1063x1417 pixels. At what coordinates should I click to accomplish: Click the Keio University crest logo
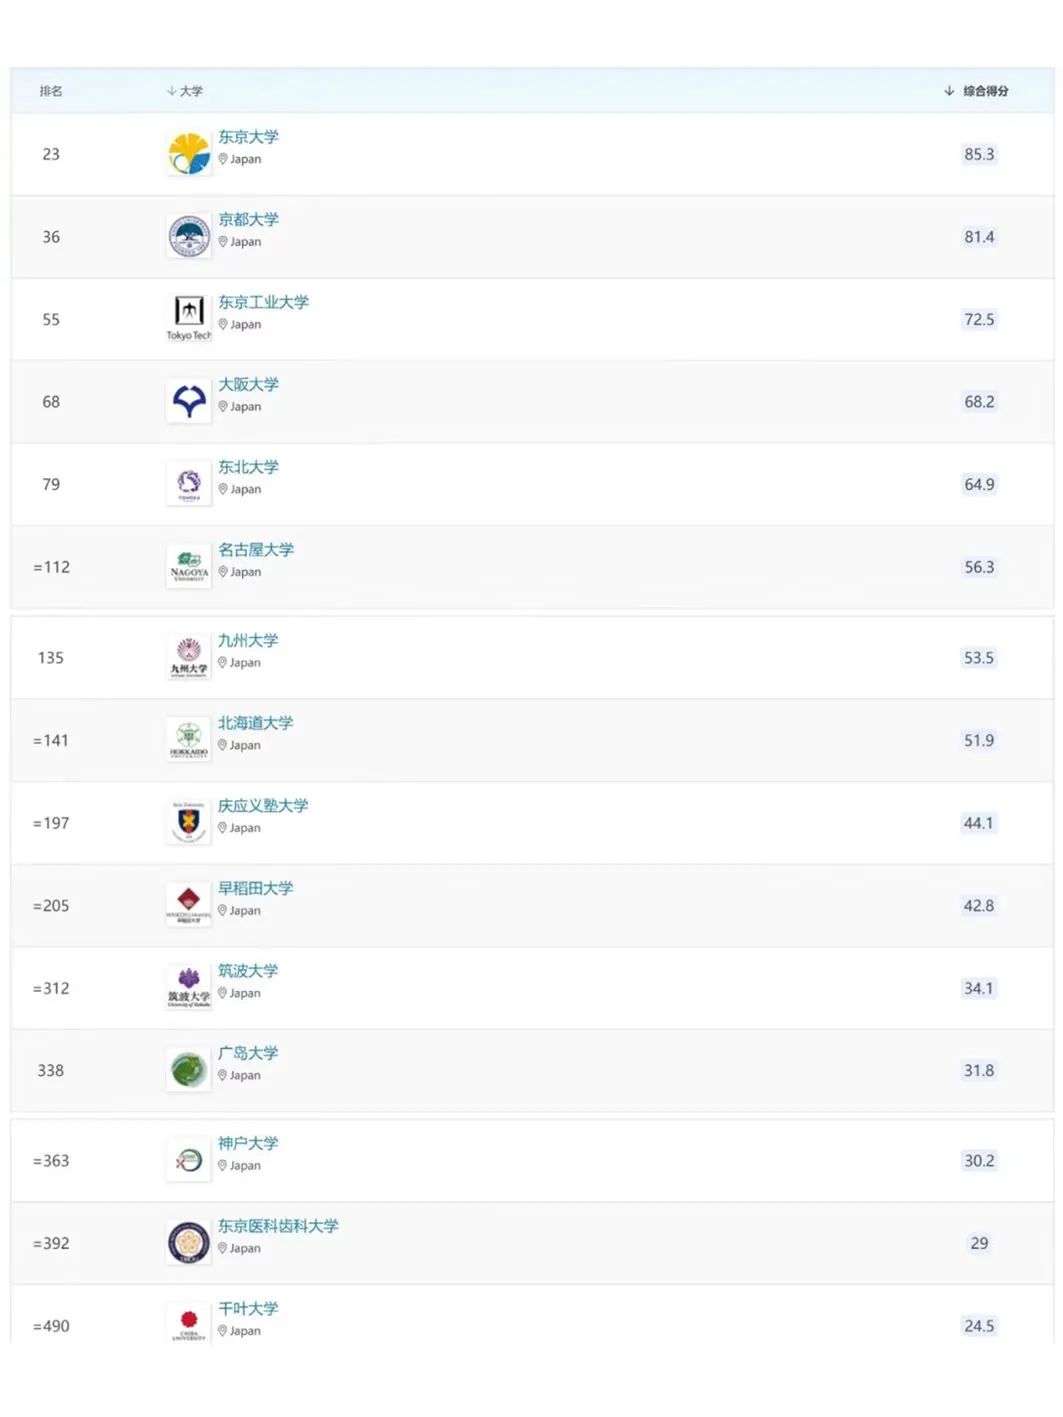click(189, 823)
